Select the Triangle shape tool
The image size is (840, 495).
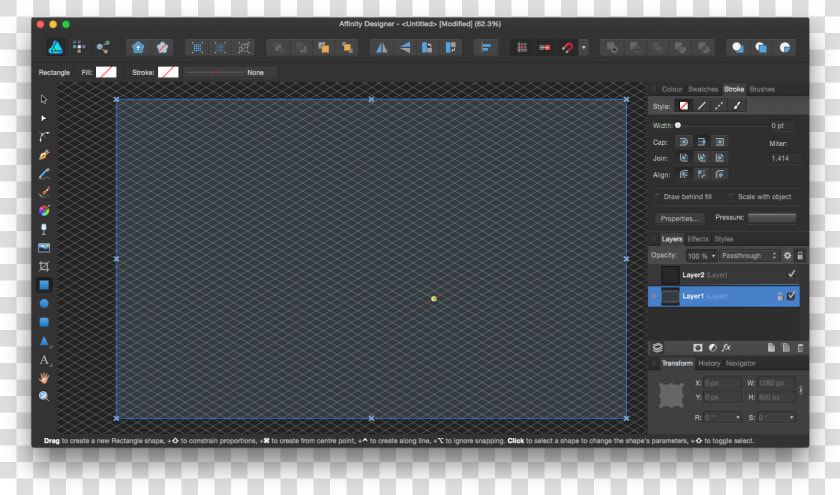[44, 341]
